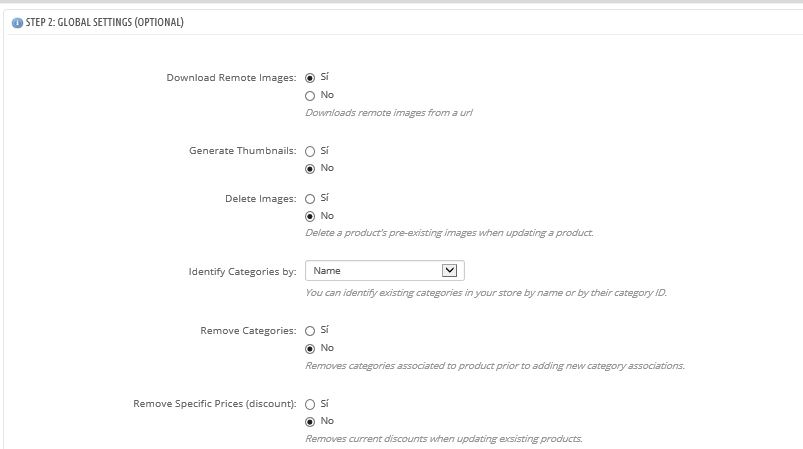This screenshot has width=803, height=449.
Task: Select Sí for Delete Images
Action: [x=310, y=199]
